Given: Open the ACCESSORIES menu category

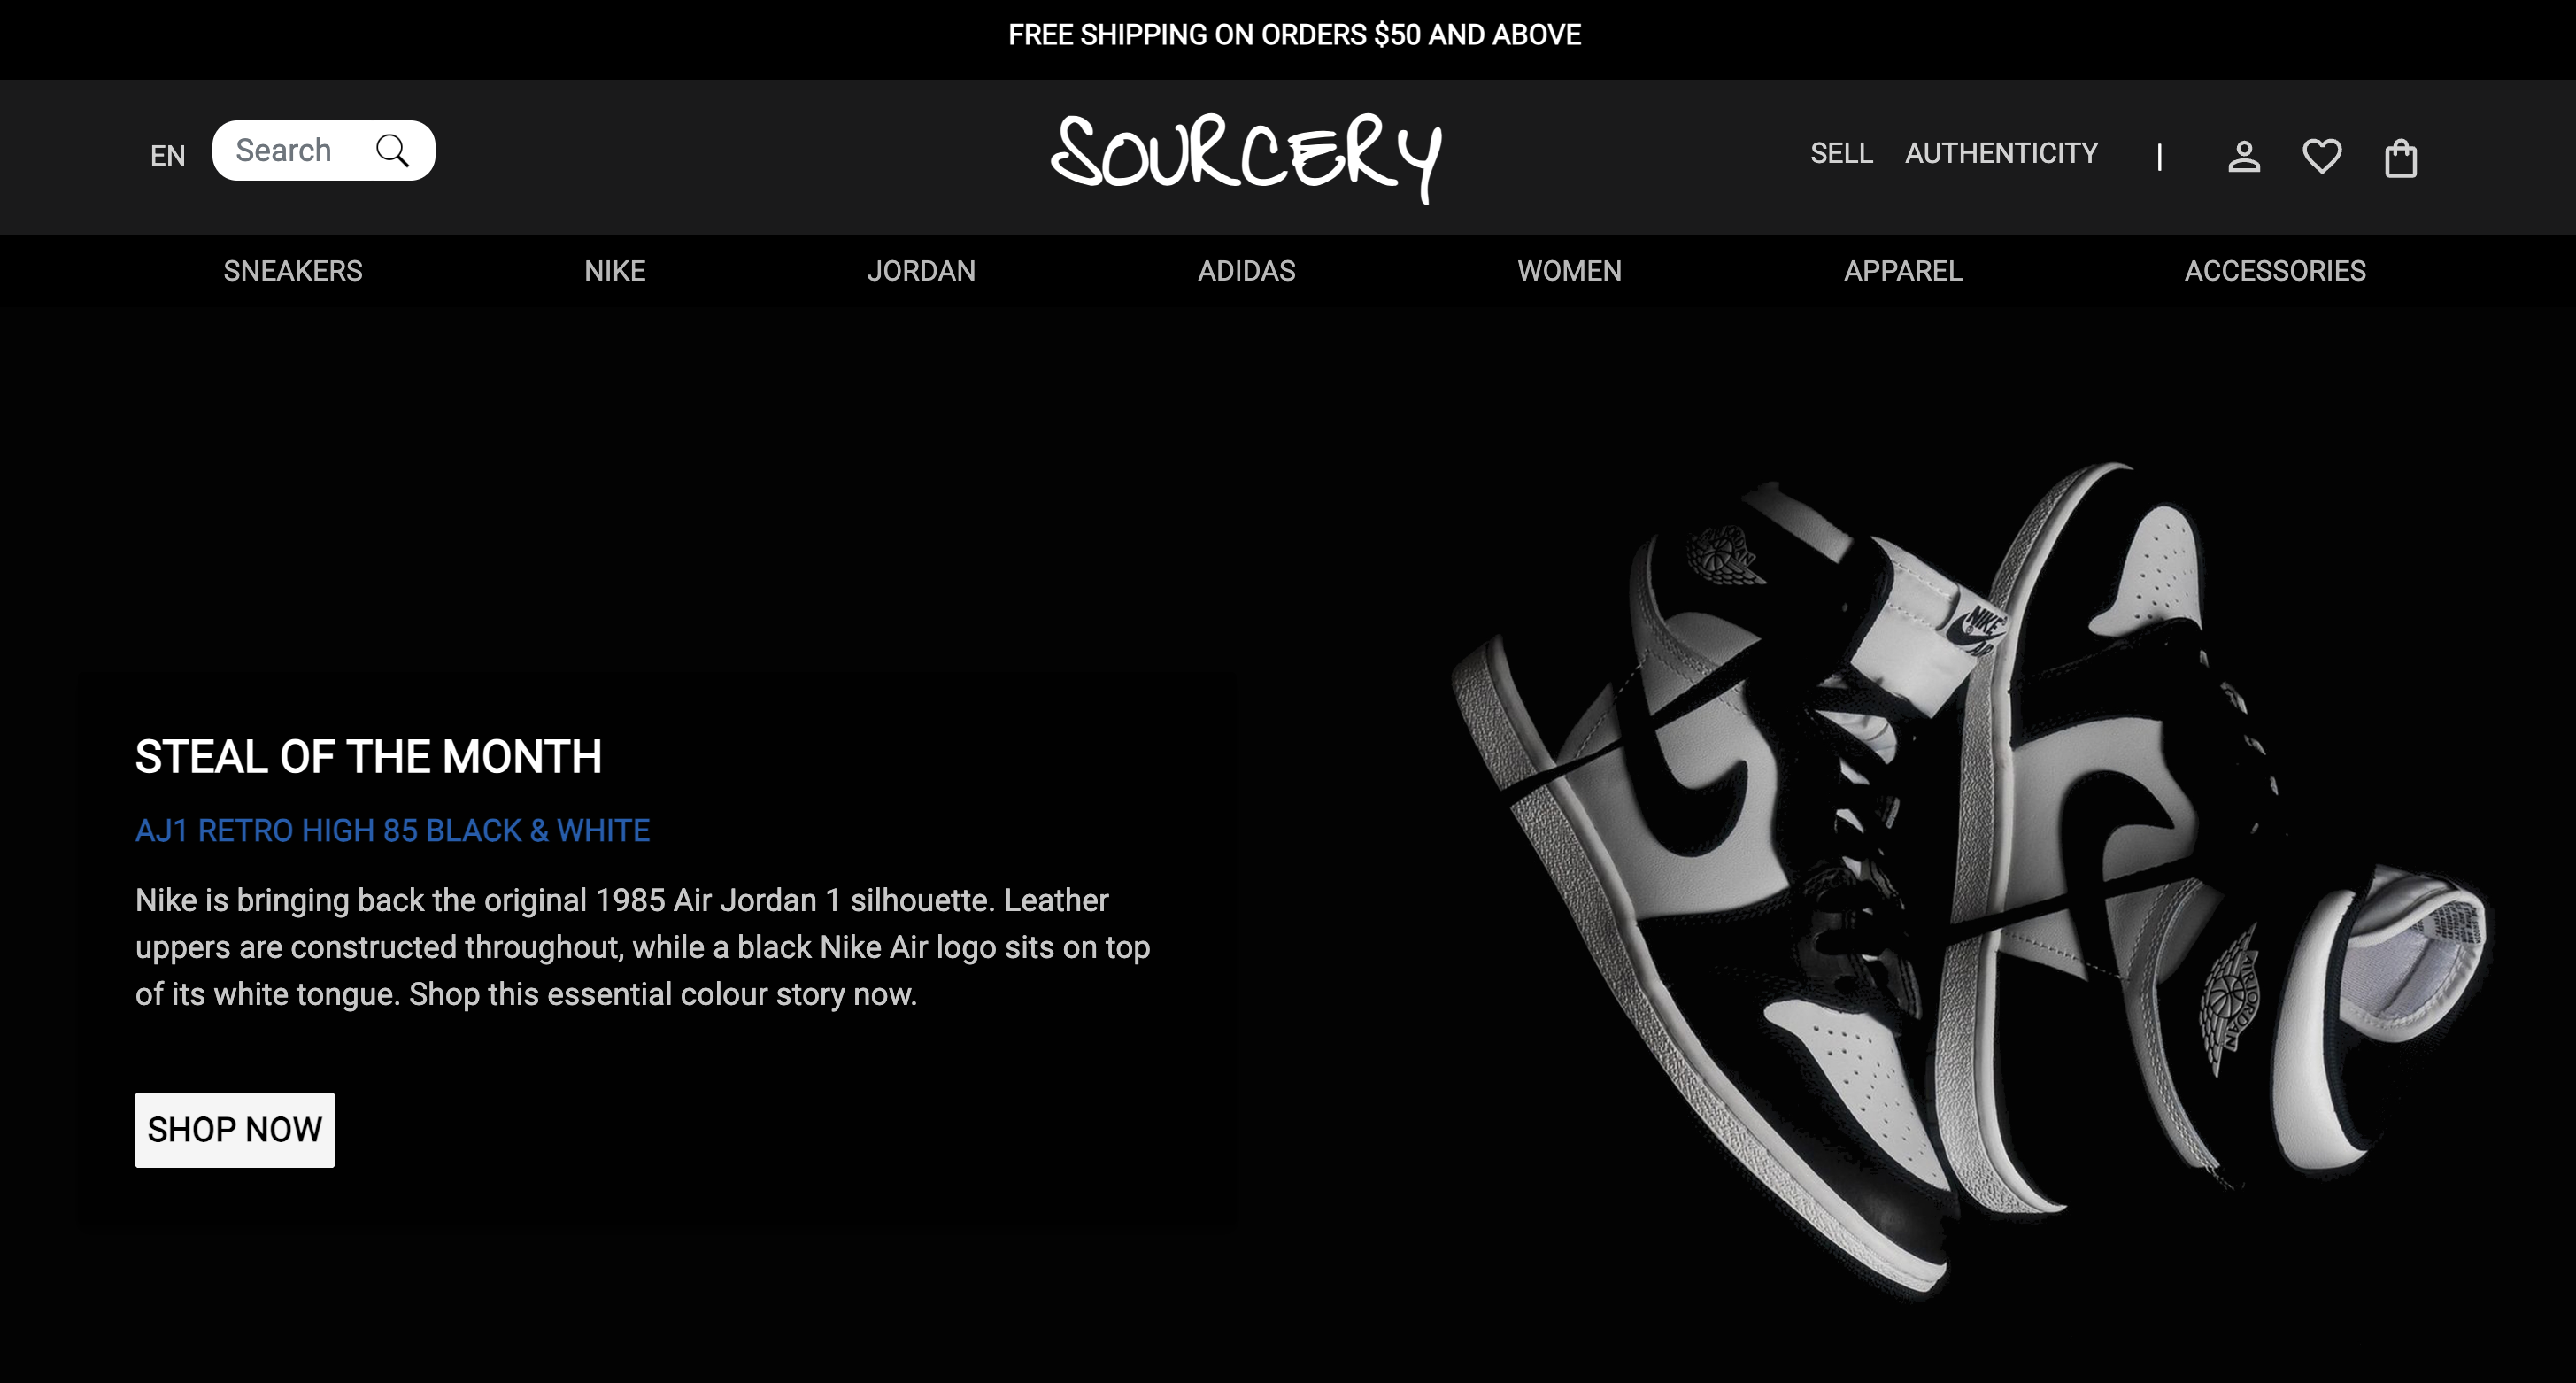Looking at the screenshot, I should tap(2275, 271).
